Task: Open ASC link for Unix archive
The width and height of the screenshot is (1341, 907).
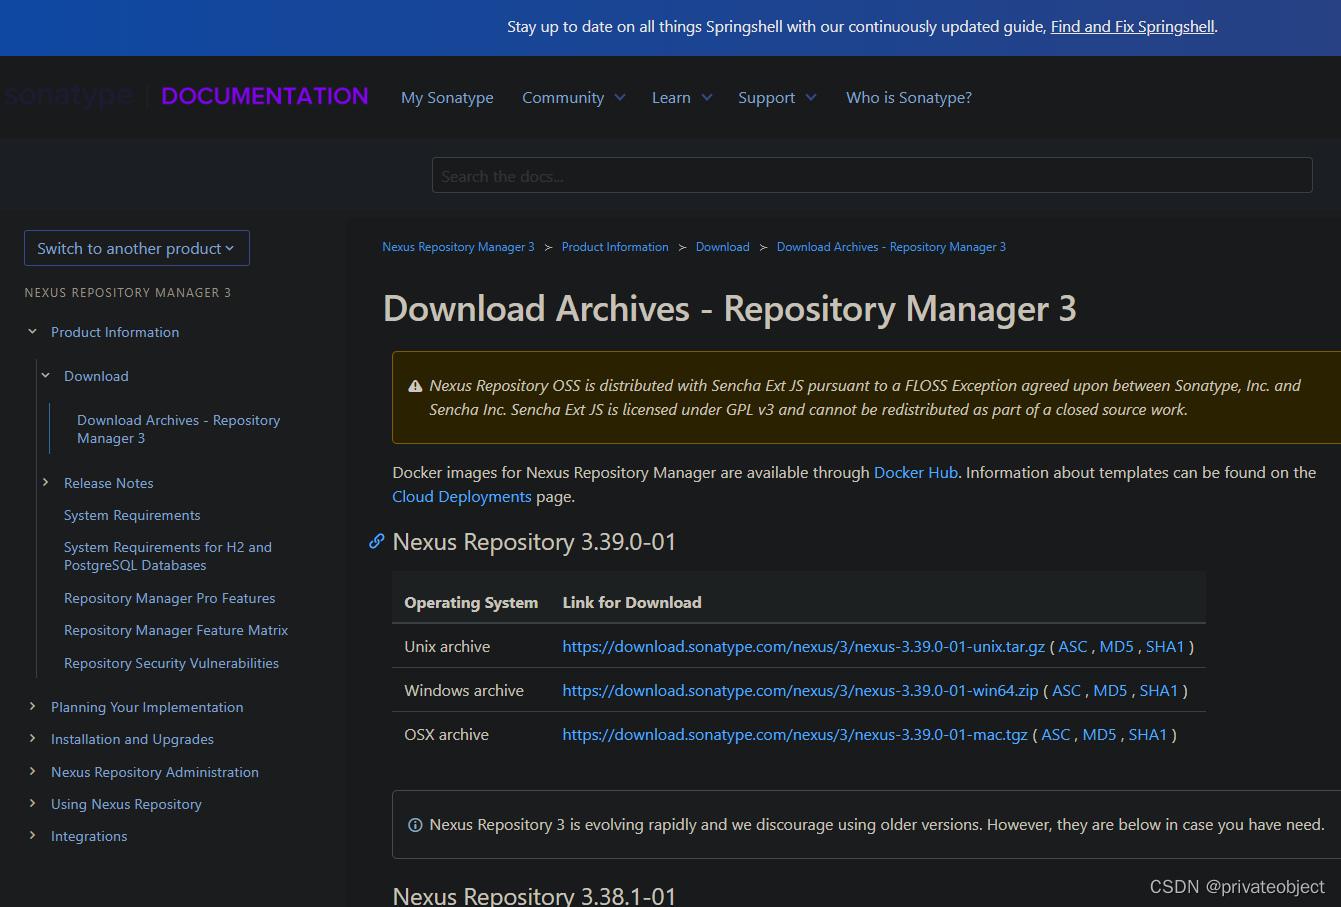Action: tap(1073, 647)
